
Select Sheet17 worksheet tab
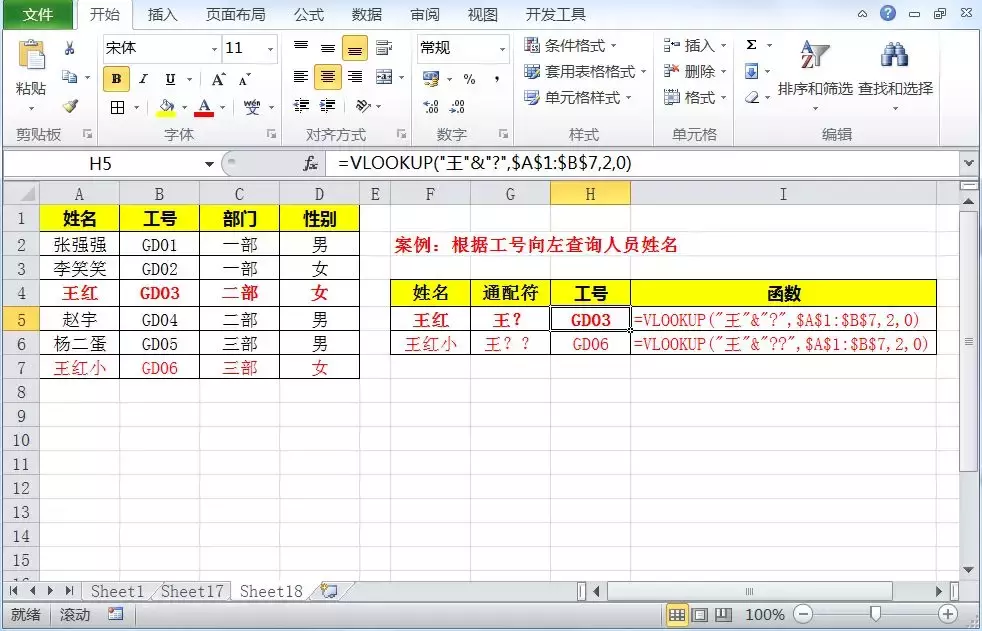coord(192,591)
